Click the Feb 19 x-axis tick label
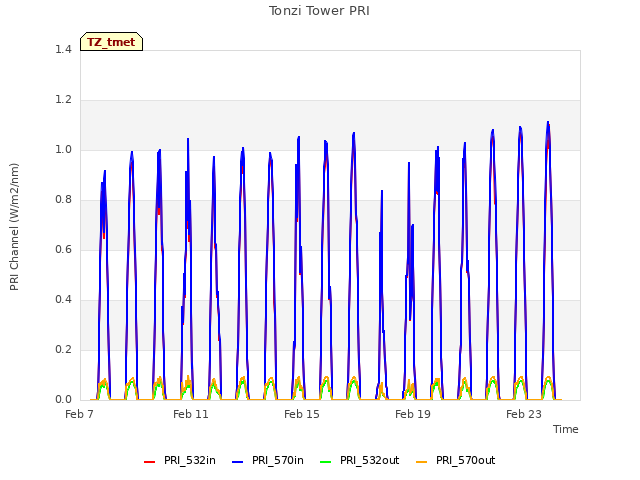Image resolution: width=640 pixels, height=480 pixels. [413, 414]
